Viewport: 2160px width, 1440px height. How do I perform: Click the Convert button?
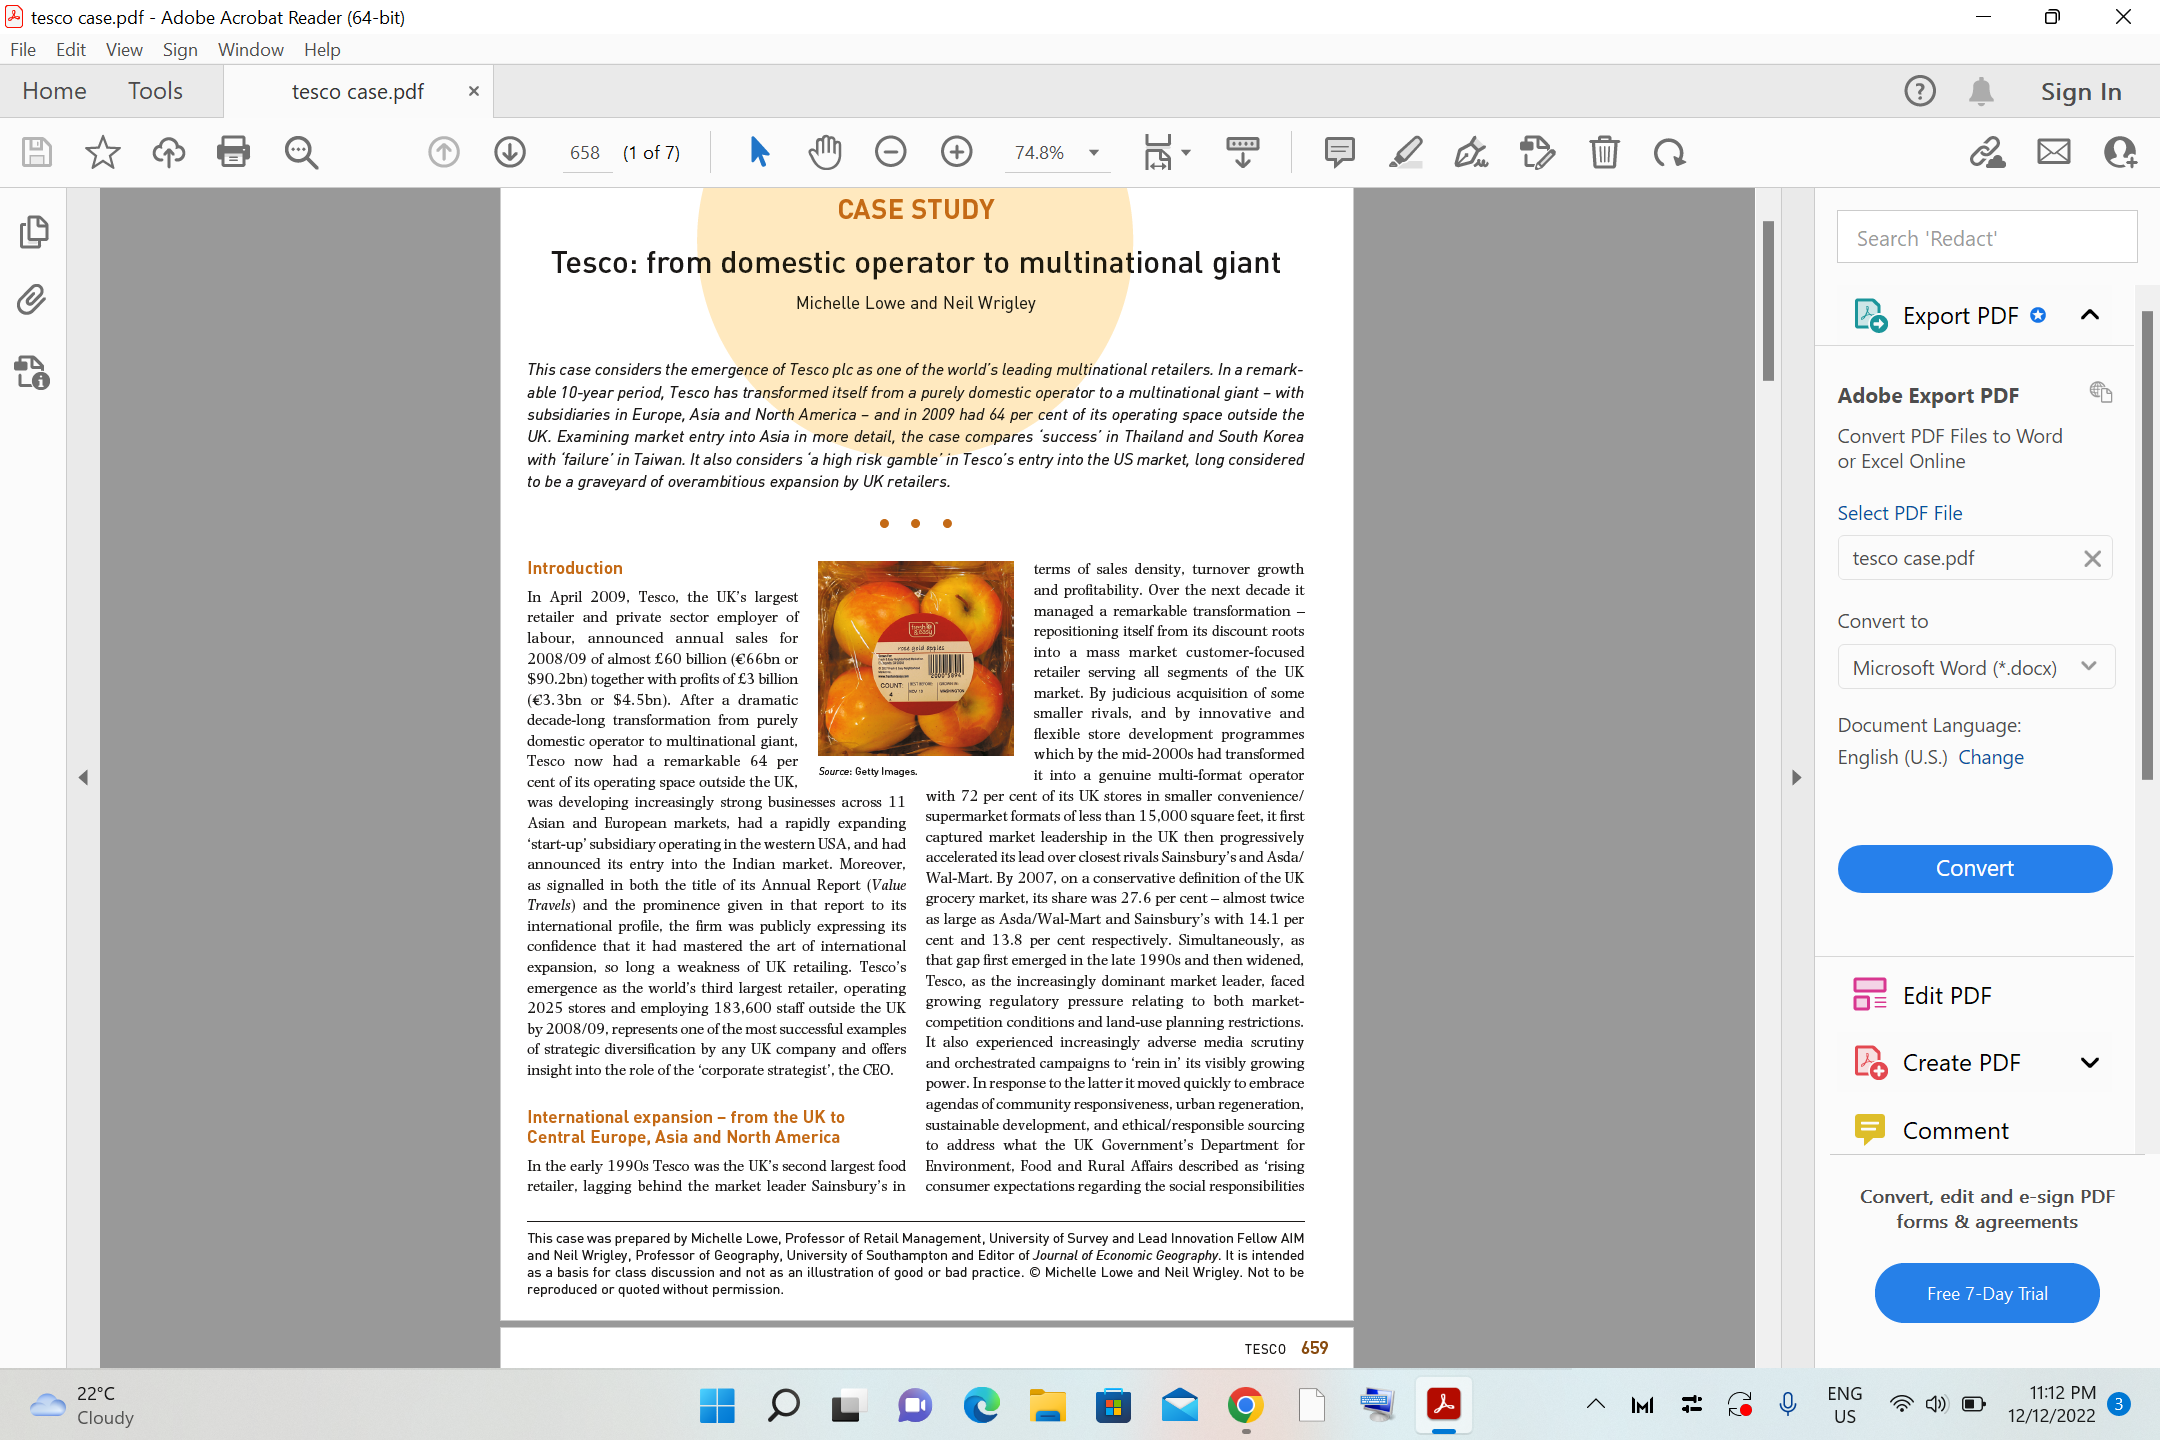1973,868
